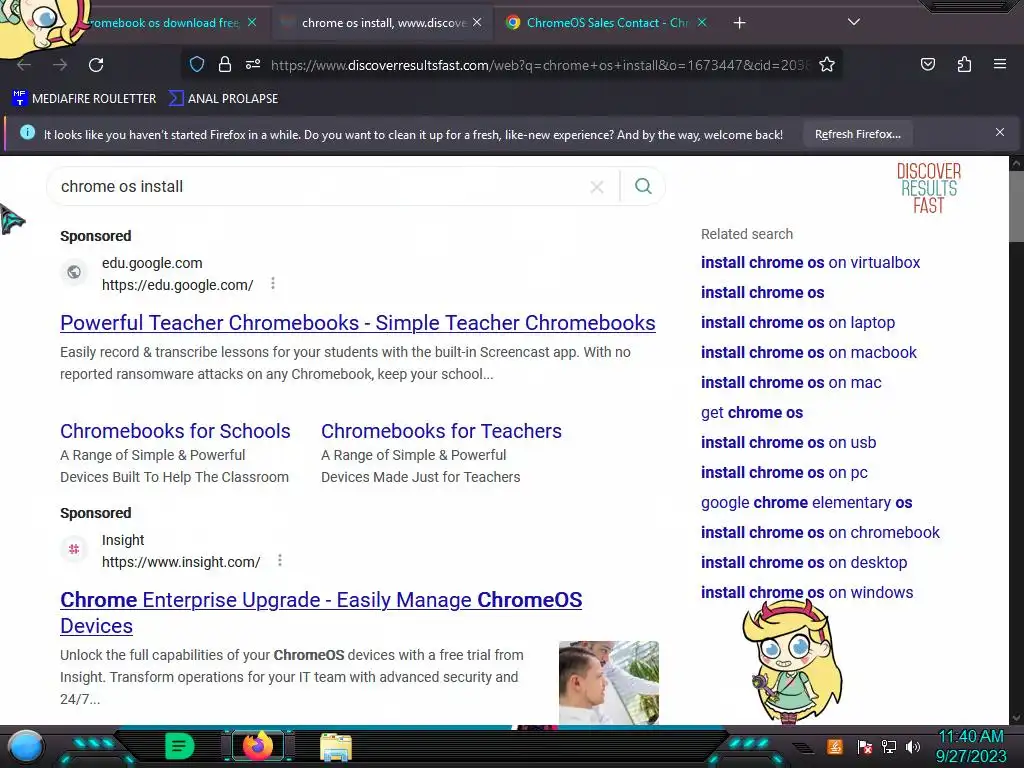Select get chrome os related search
The image size is (1024, 768).
752,413
